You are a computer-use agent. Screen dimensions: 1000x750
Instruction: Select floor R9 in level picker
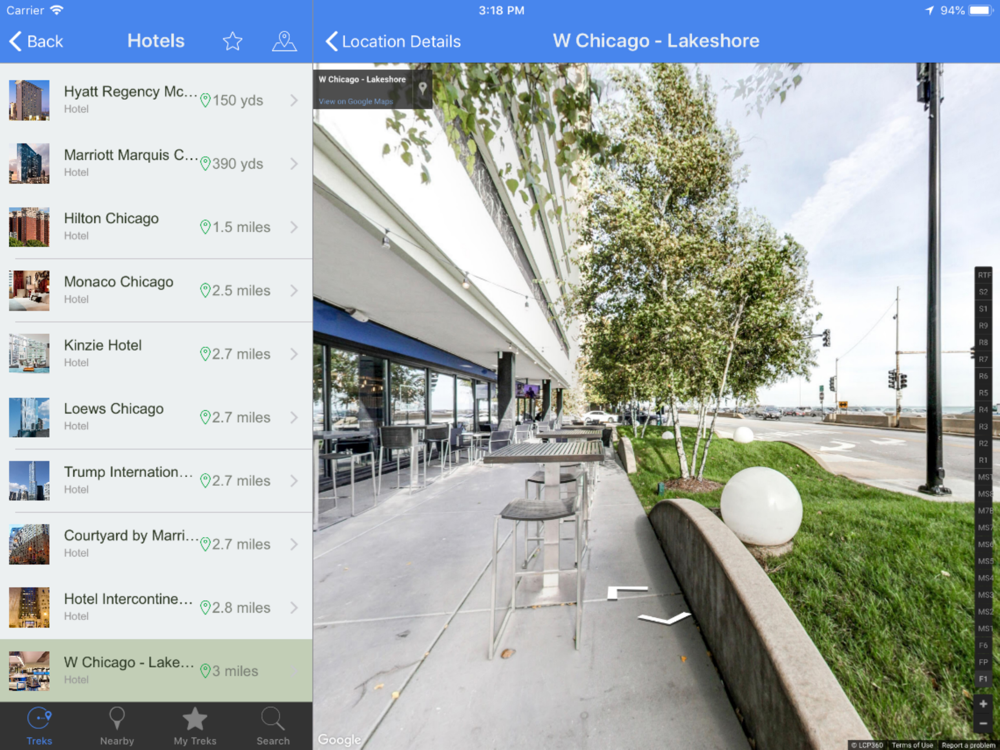point(984,326)
